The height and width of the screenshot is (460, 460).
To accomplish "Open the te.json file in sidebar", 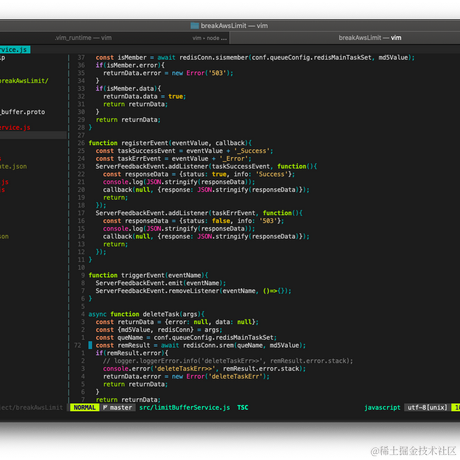I will click(14, 166).
